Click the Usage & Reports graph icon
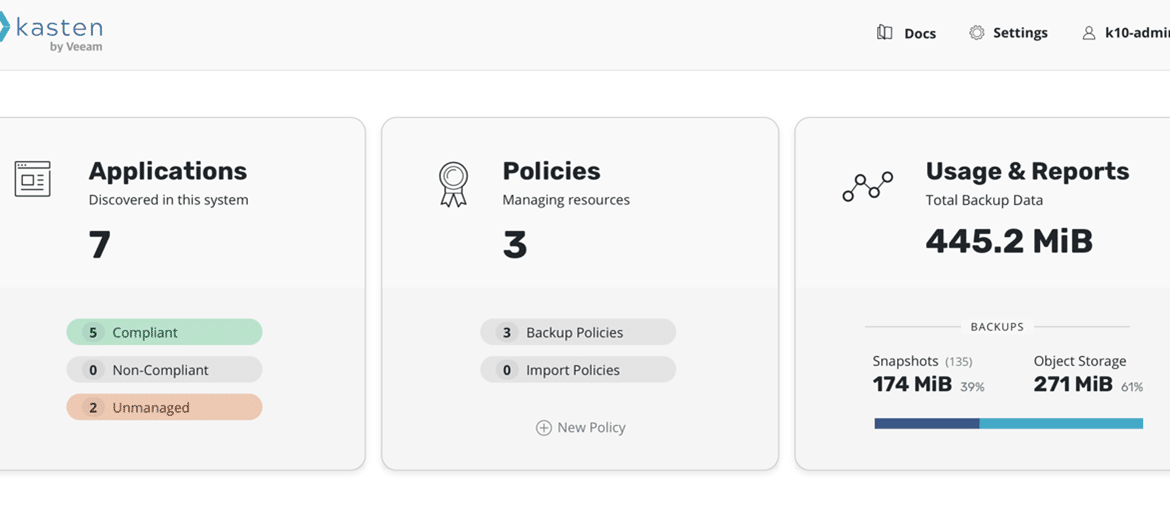The height and width of the screenshot is (512, 1170). 867,187
